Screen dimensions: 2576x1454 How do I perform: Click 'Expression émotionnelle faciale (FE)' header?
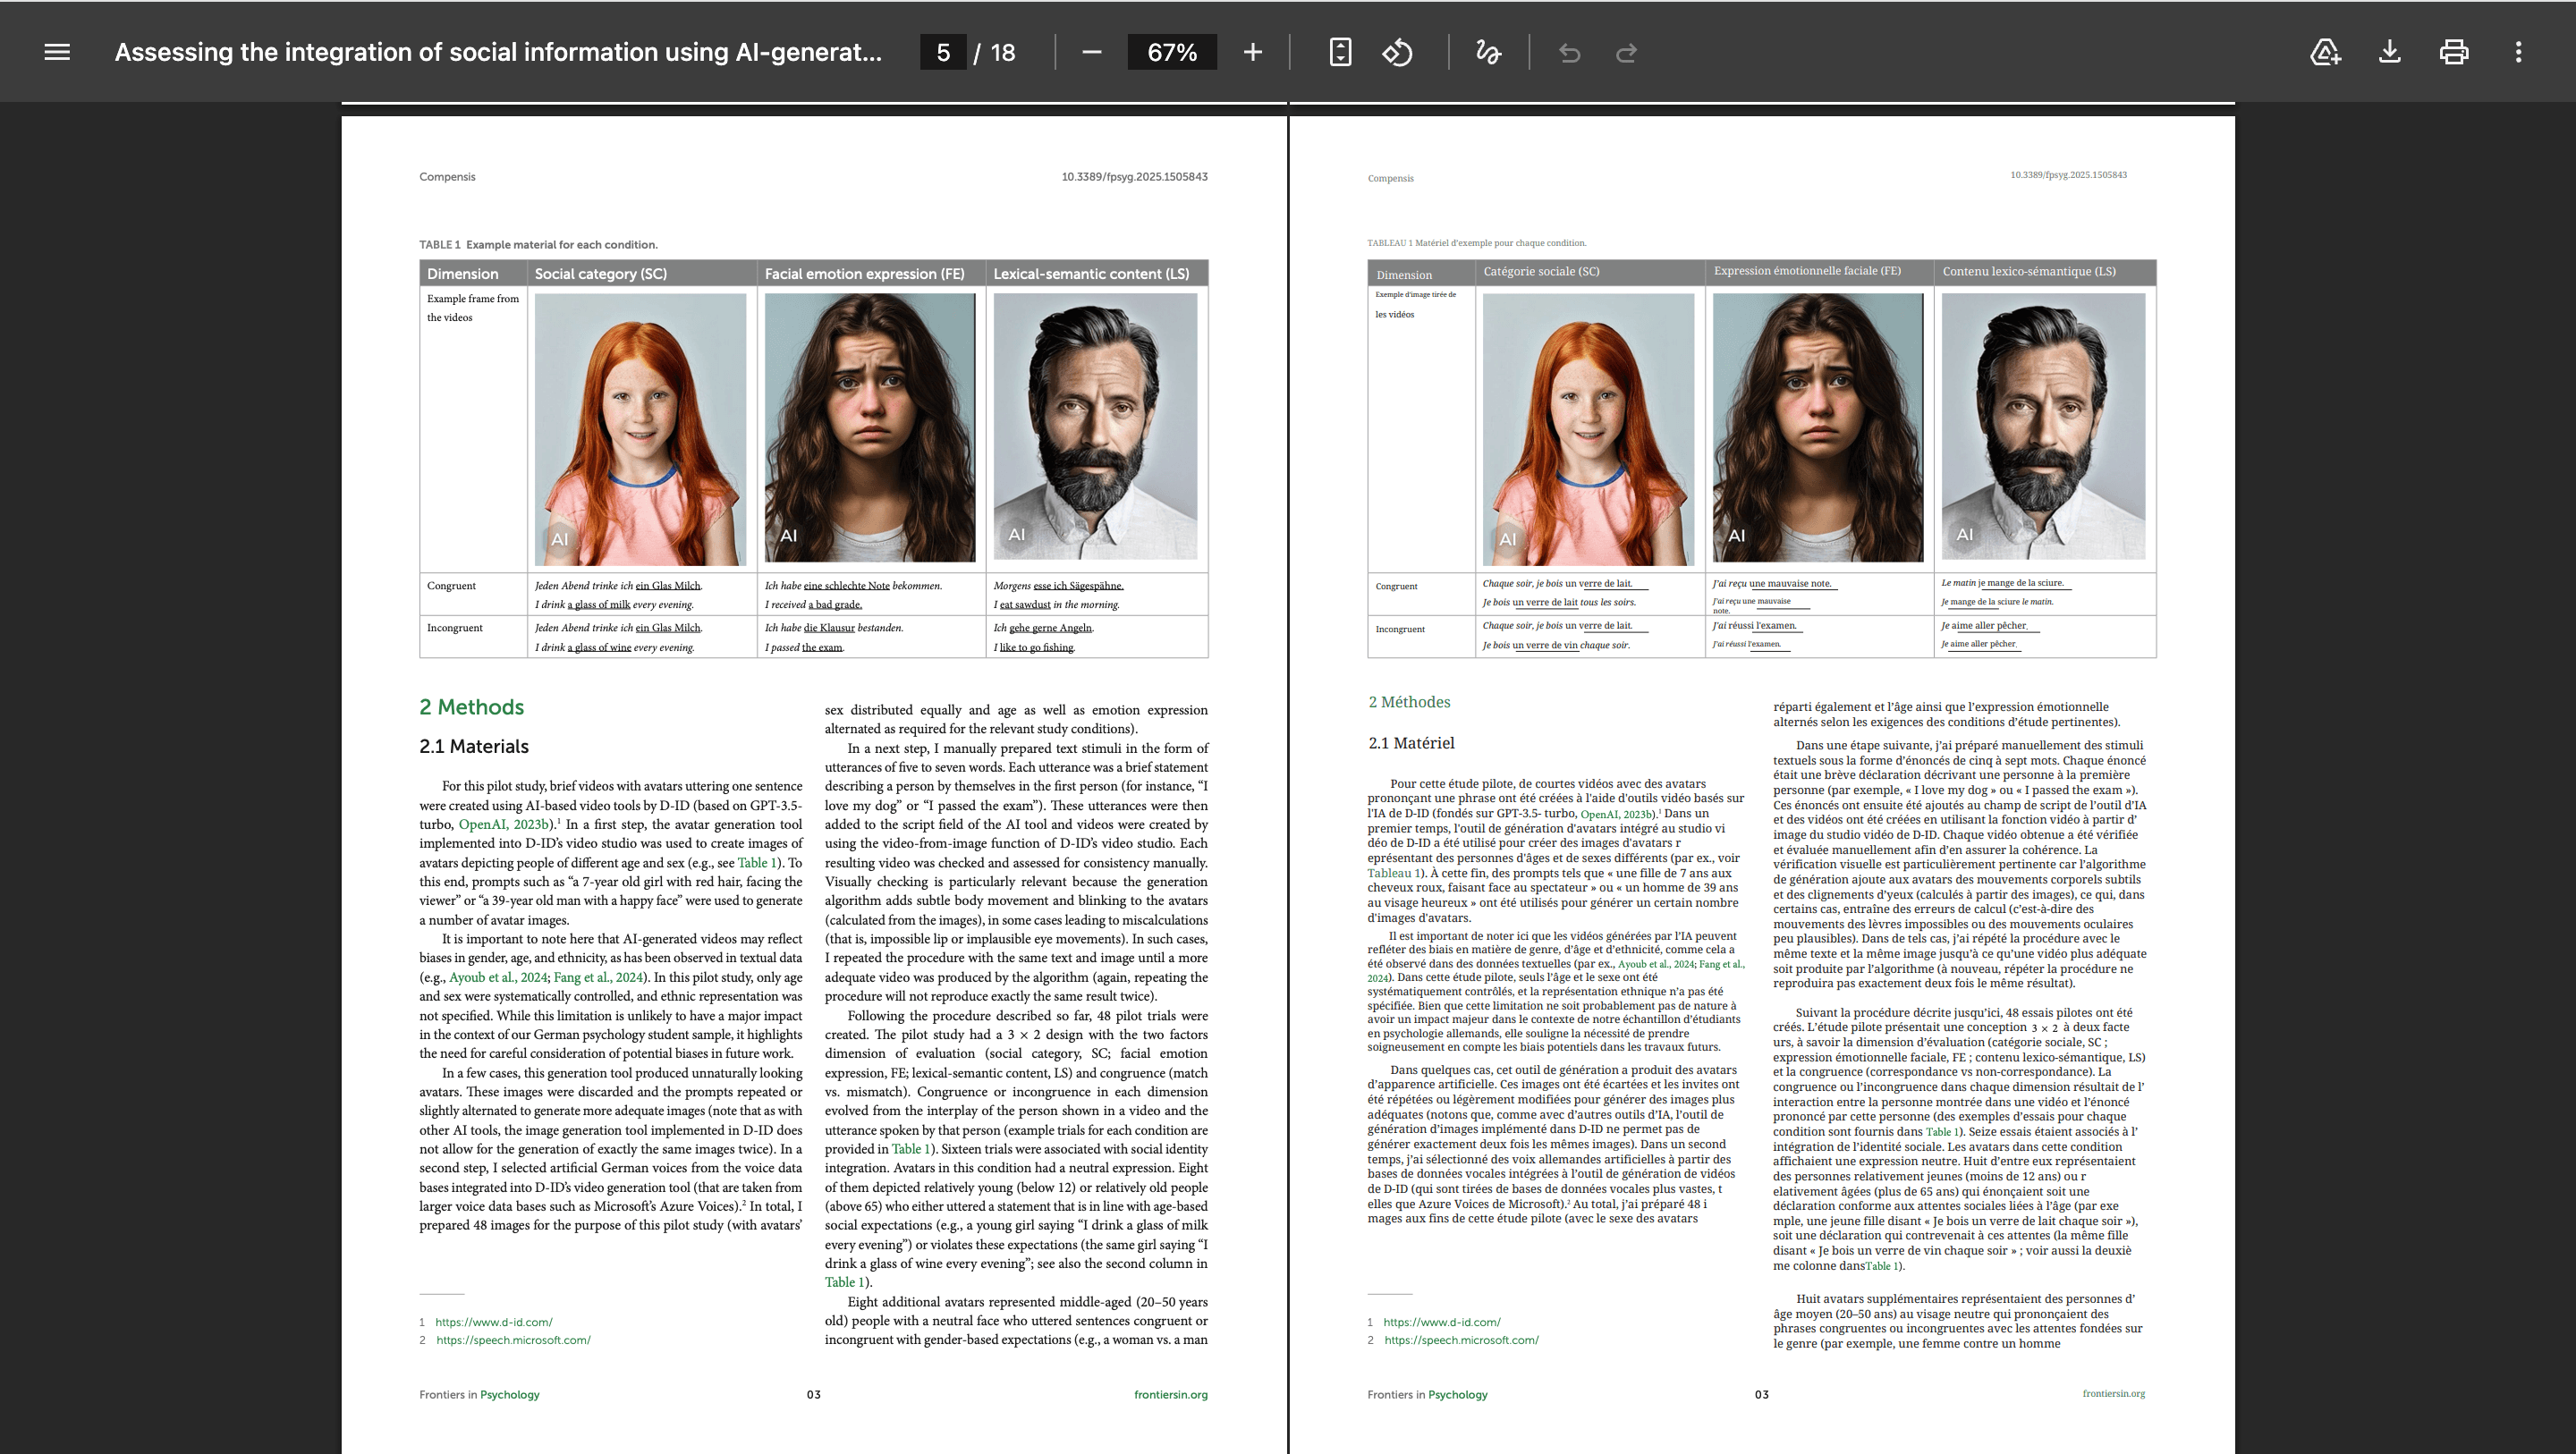[x=1807, y=271]
